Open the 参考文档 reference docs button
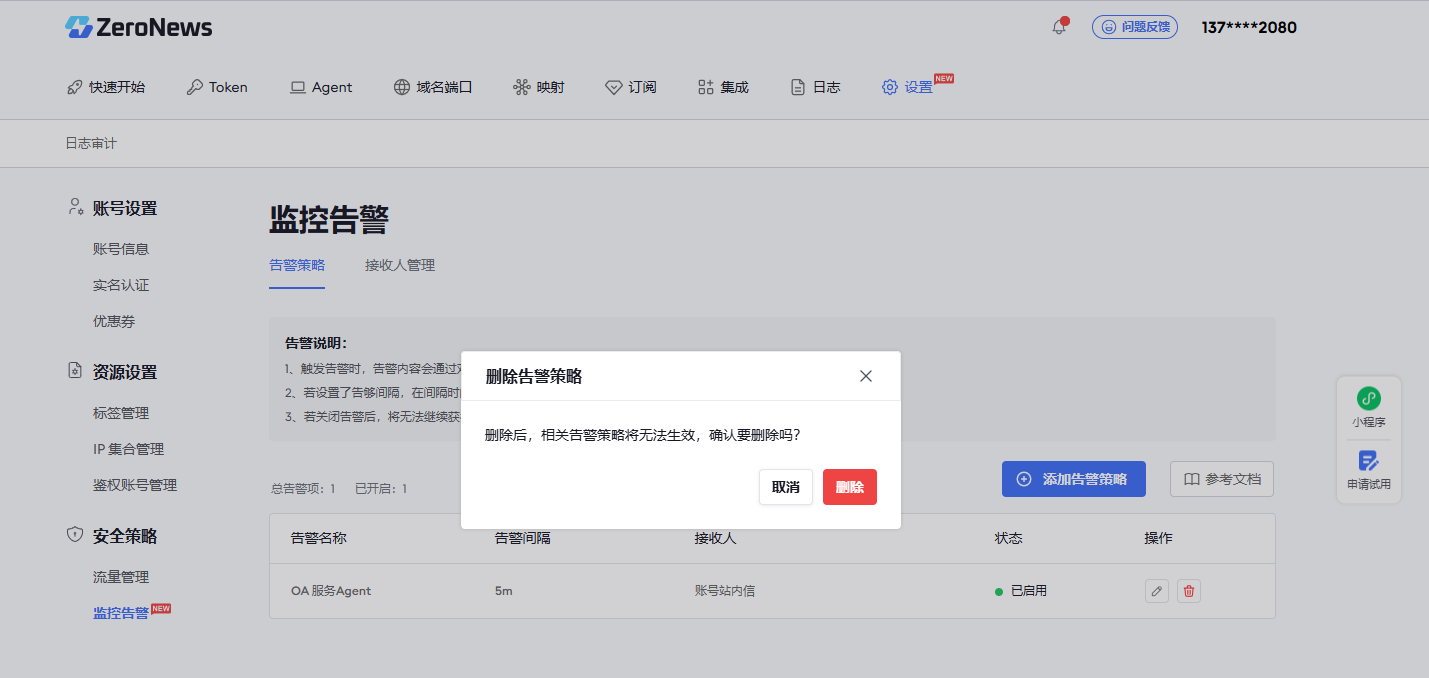Viewport: 1429px width, 678px height. pos(1221,479)
